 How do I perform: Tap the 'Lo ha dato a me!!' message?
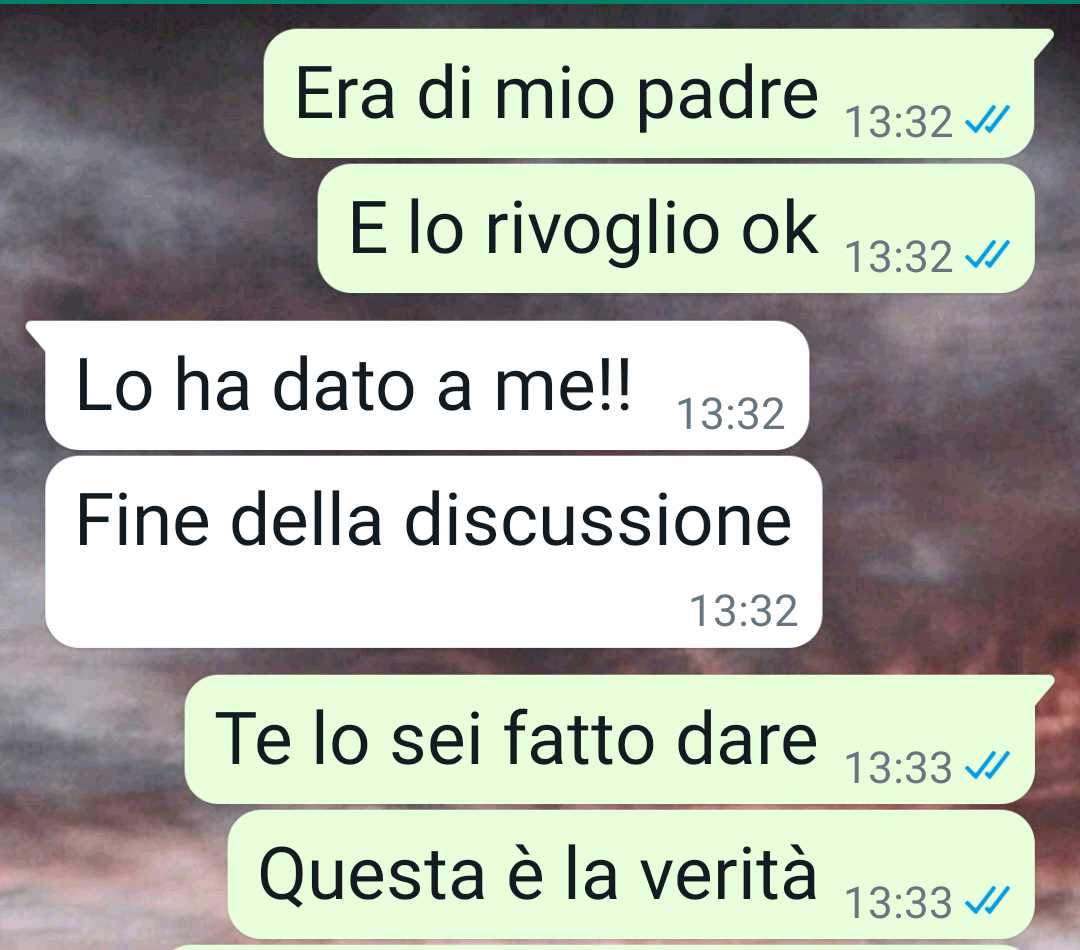pyautogui.click(x=417, y=385)
